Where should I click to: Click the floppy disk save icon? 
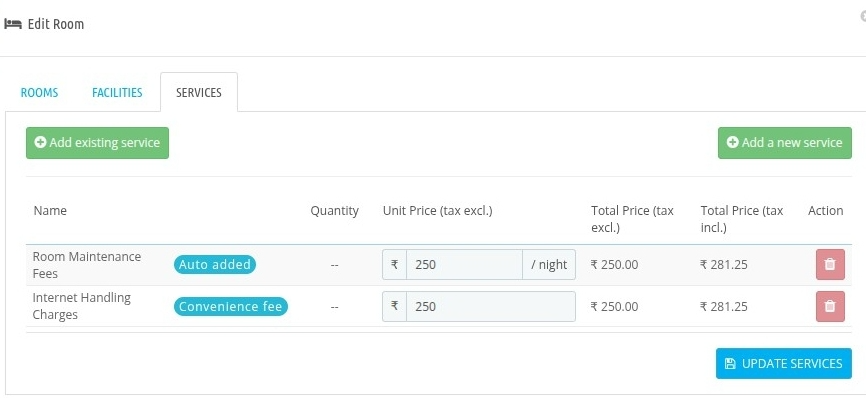point(730,363)
